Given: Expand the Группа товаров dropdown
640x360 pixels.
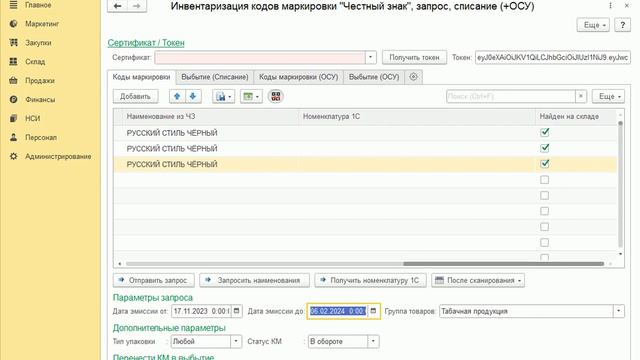Looking at the screenshot, I should click(x=619, y=311).
